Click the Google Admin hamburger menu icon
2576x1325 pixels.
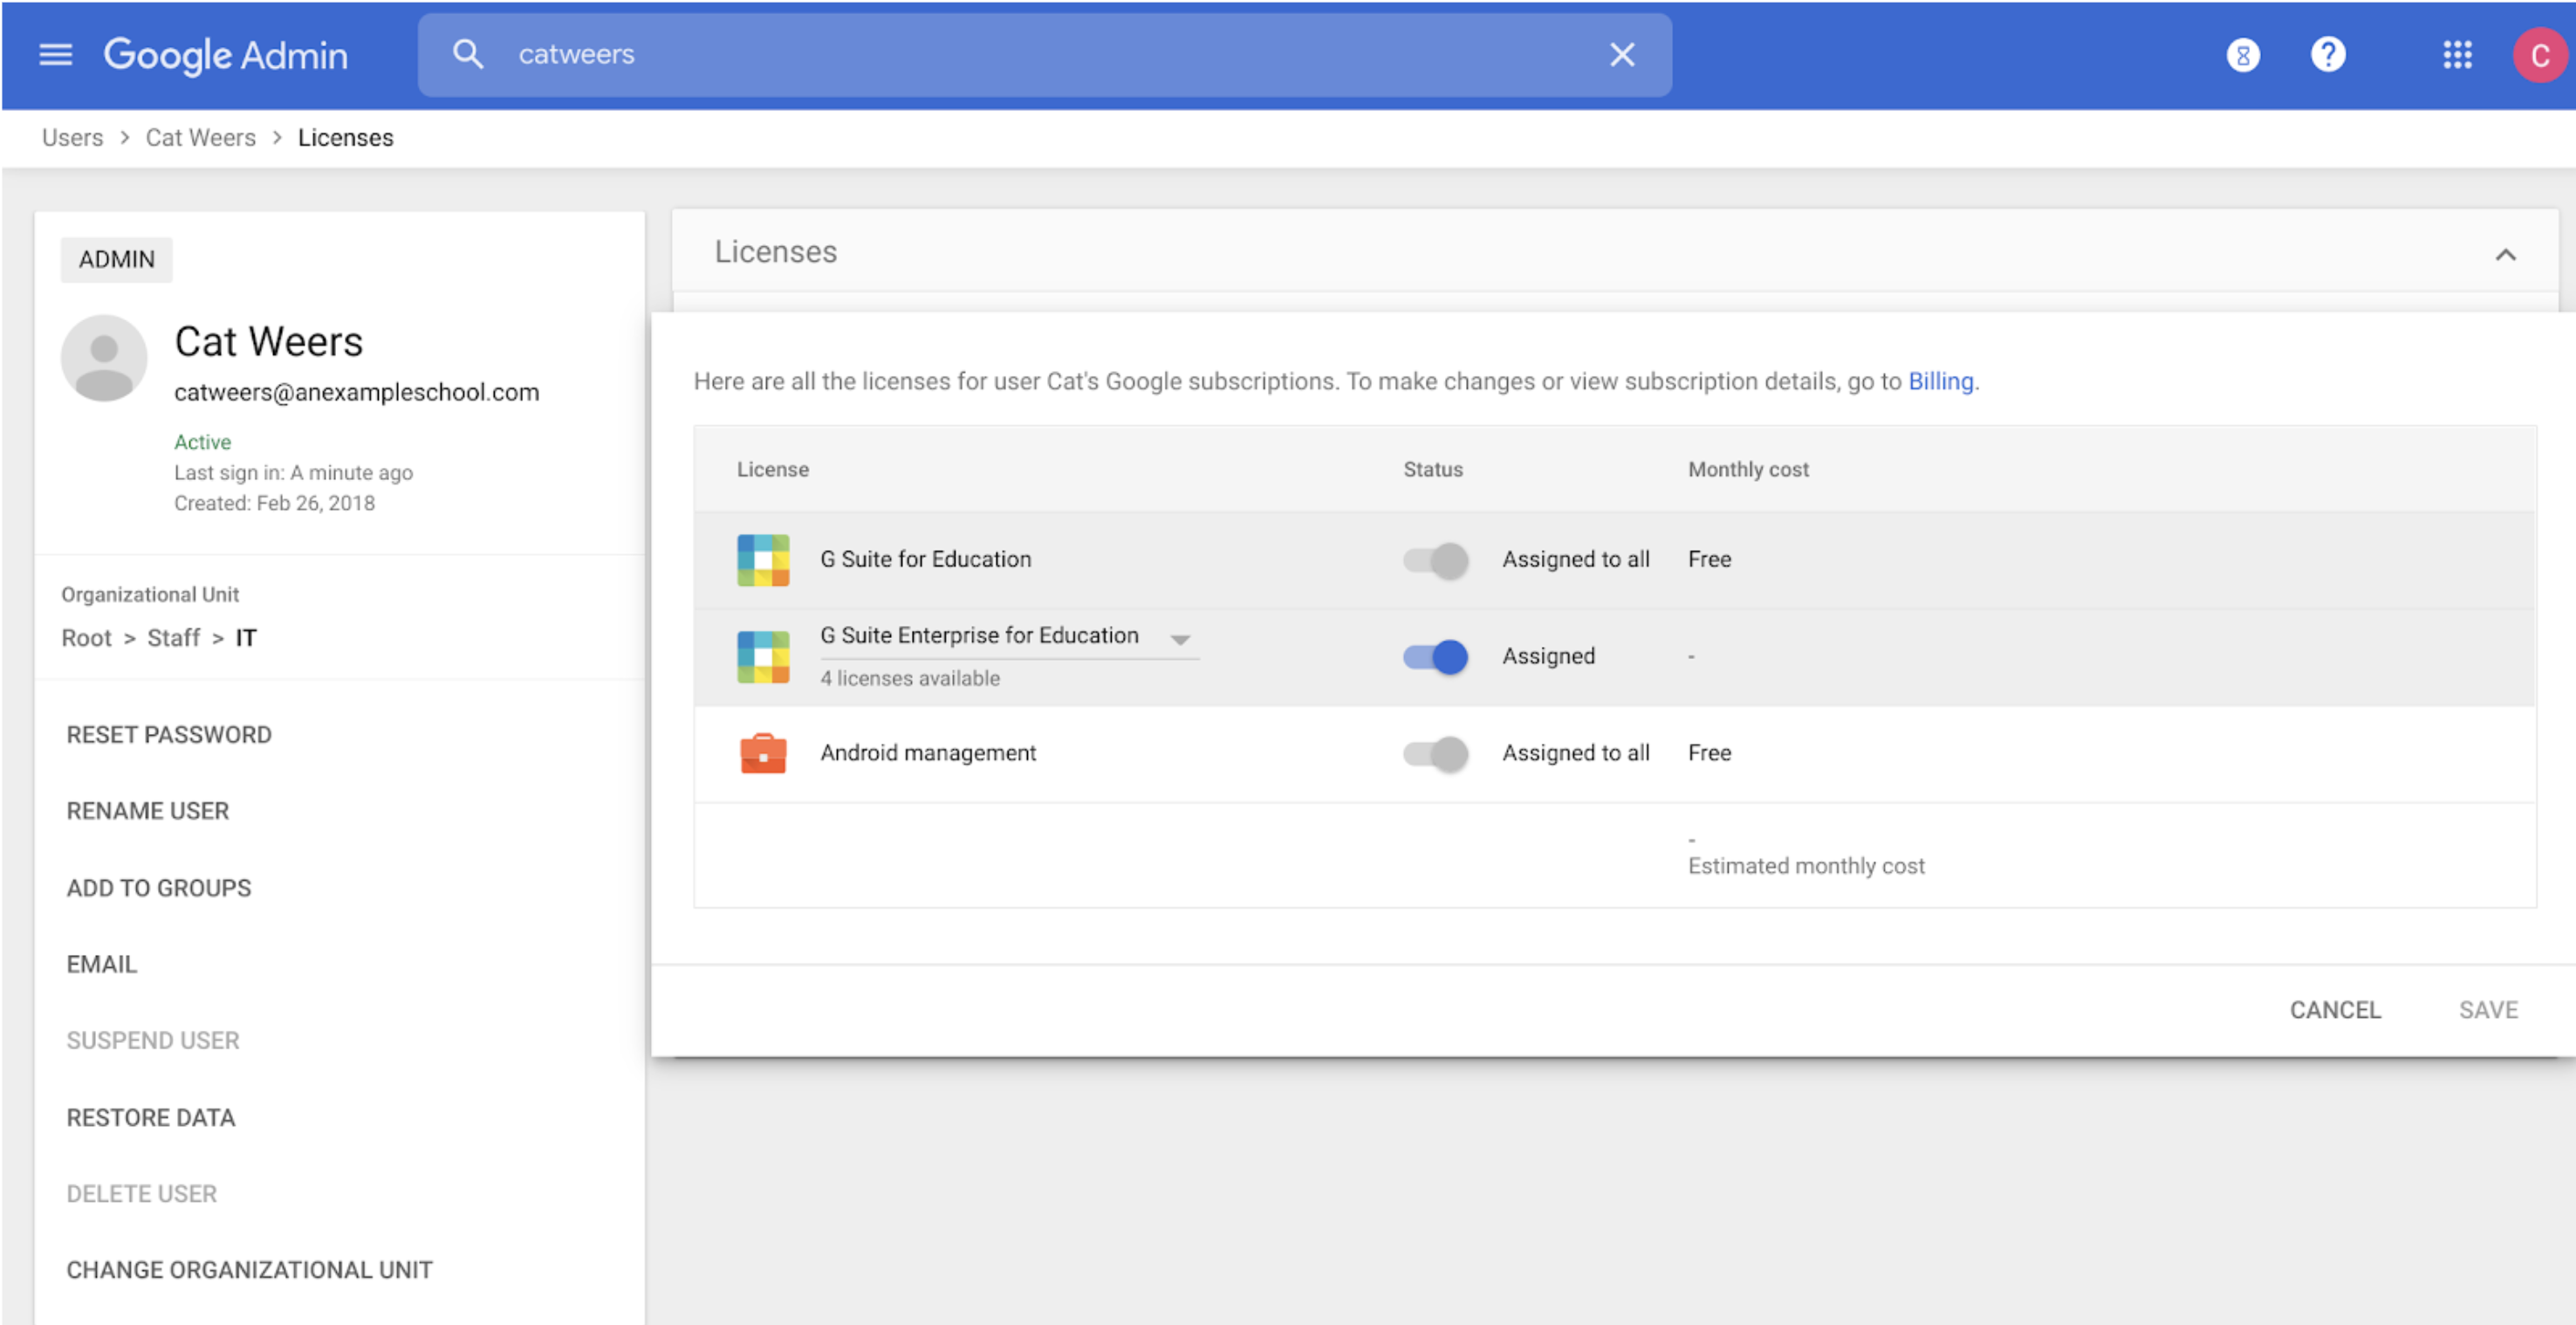[56, 54]
